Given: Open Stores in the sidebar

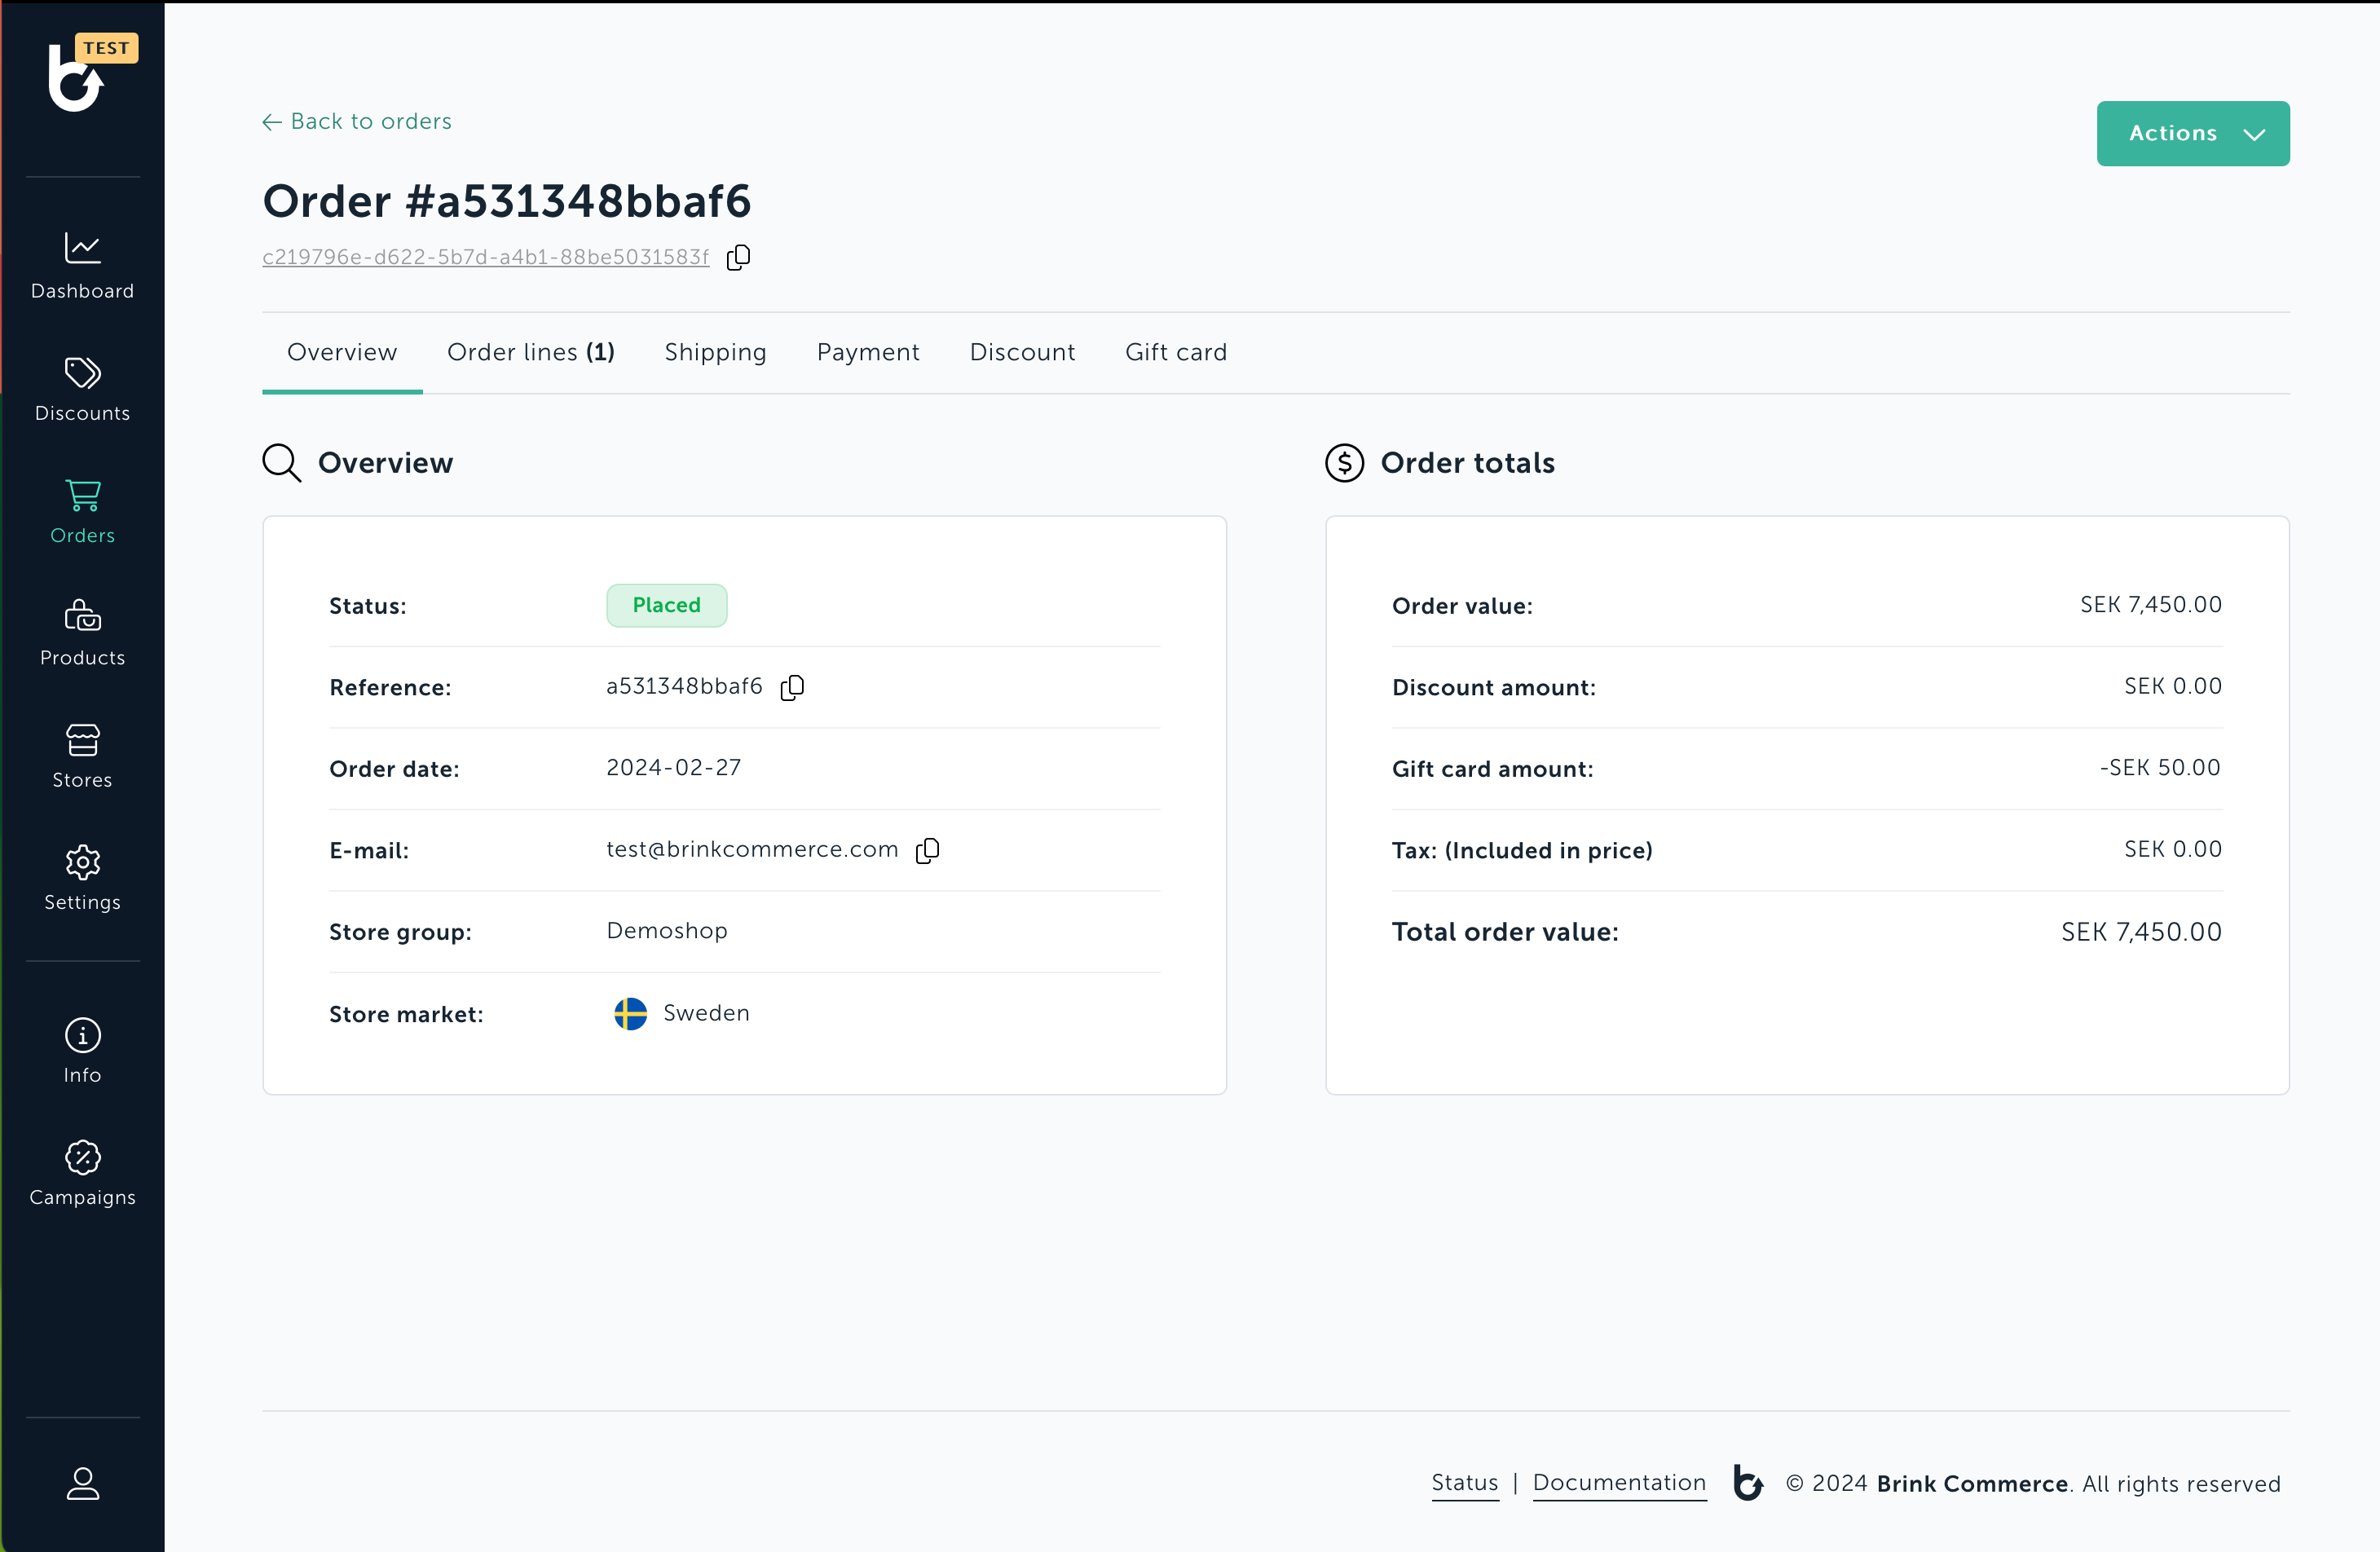Looking at the screenshot, I should [82, 756].
